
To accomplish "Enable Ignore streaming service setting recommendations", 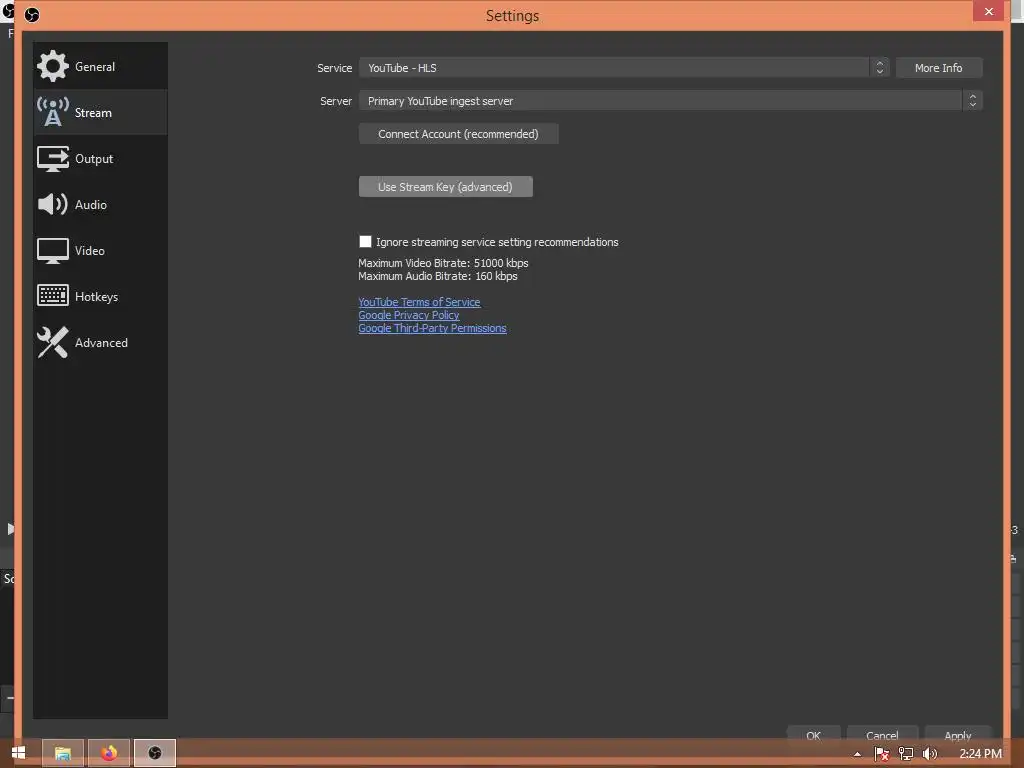I will pyautogui.click(x=365, y=242).
